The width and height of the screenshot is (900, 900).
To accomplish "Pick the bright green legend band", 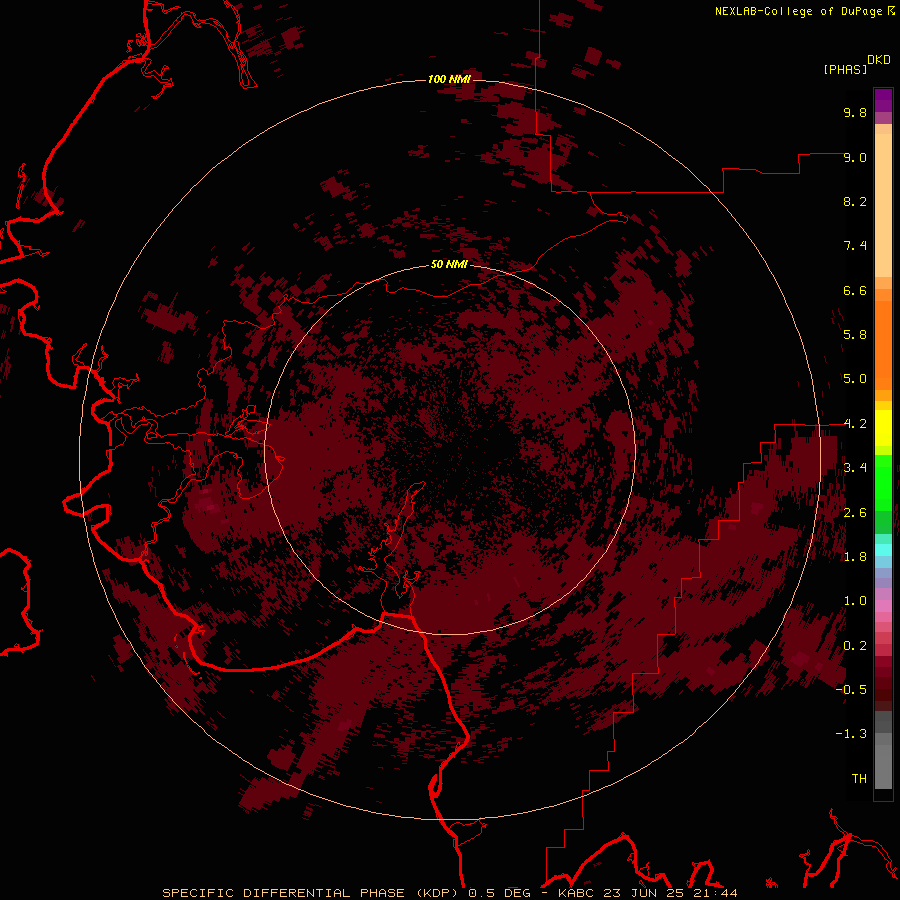I will coord(883,482).
